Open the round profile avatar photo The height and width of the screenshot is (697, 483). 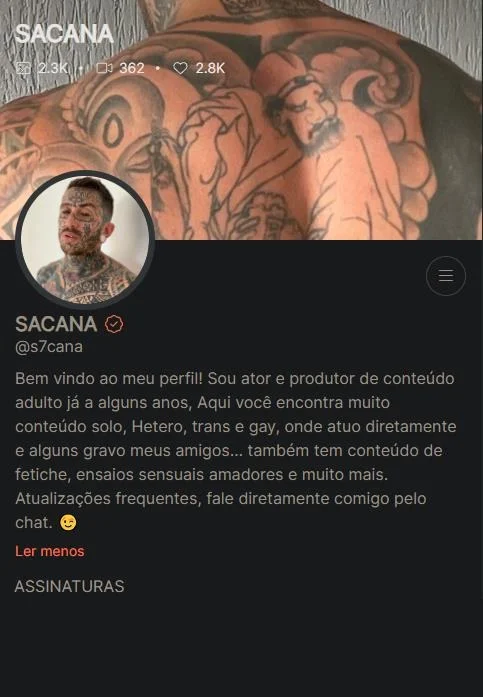point(85,240)
